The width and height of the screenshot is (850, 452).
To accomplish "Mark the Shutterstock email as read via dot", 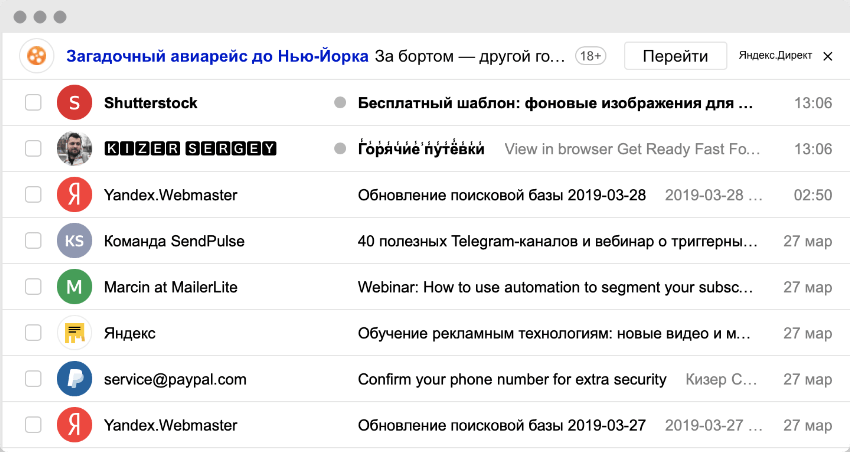I will coord(340,102).
